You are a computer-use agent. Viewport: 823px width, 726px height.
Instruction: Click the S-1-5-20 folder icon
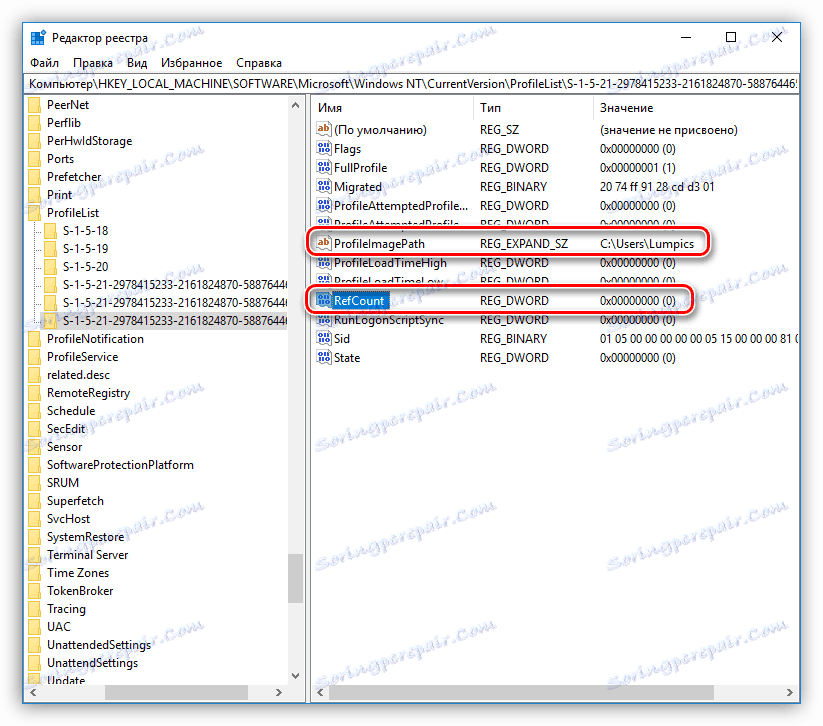50,267
